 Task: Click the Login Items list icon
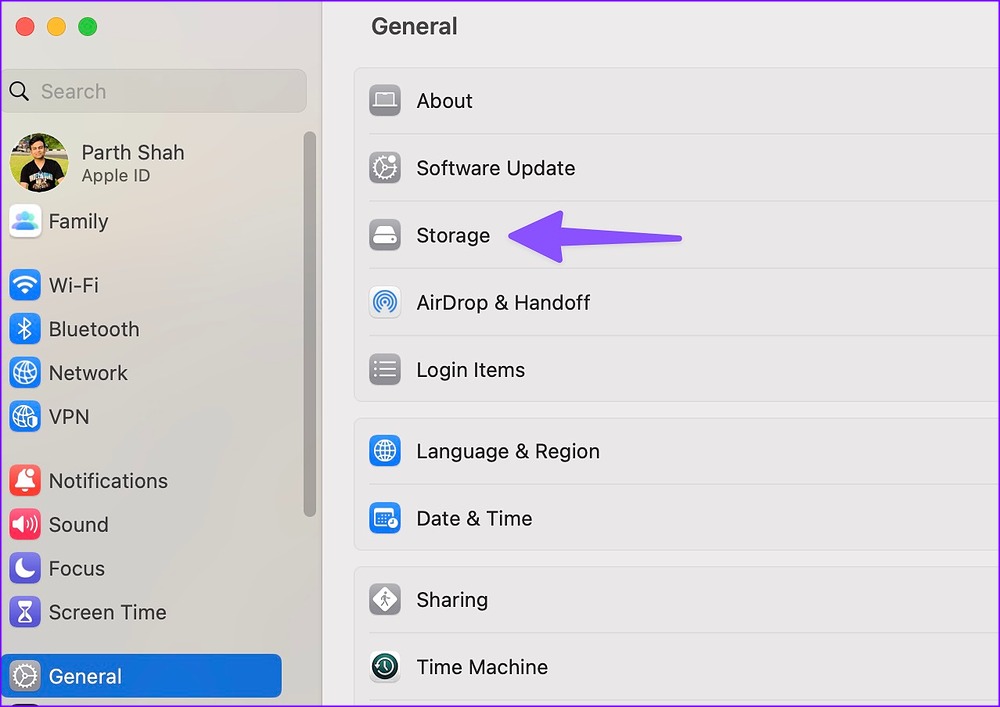(x=385, y=369)
